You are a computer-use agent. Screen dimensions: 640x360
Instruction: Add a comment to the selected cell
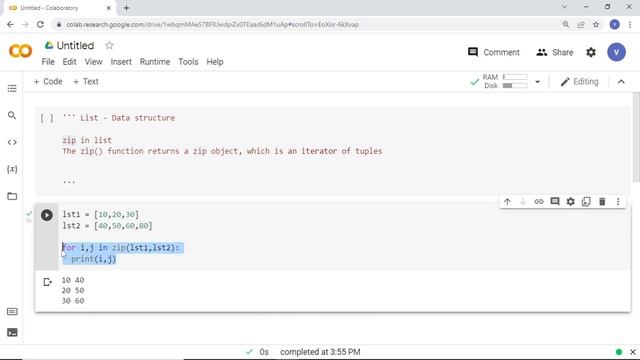pos(555,202)
